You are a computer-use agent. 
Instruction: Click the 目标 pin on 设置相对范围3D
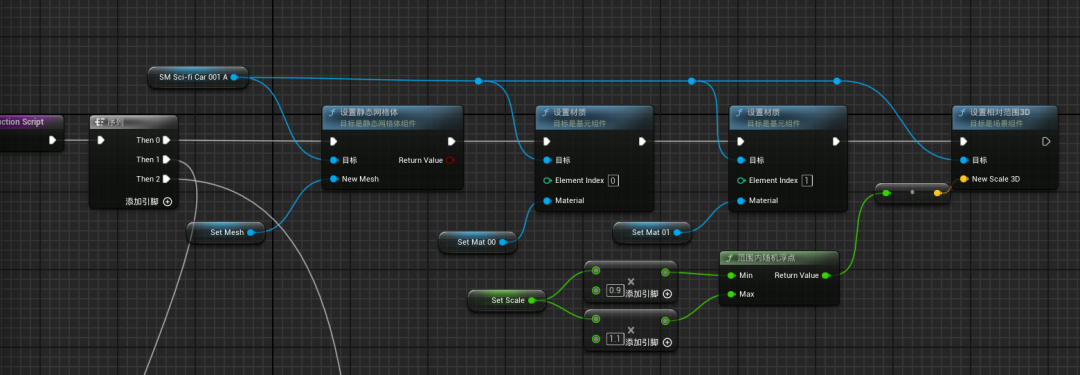coord(964,160)
